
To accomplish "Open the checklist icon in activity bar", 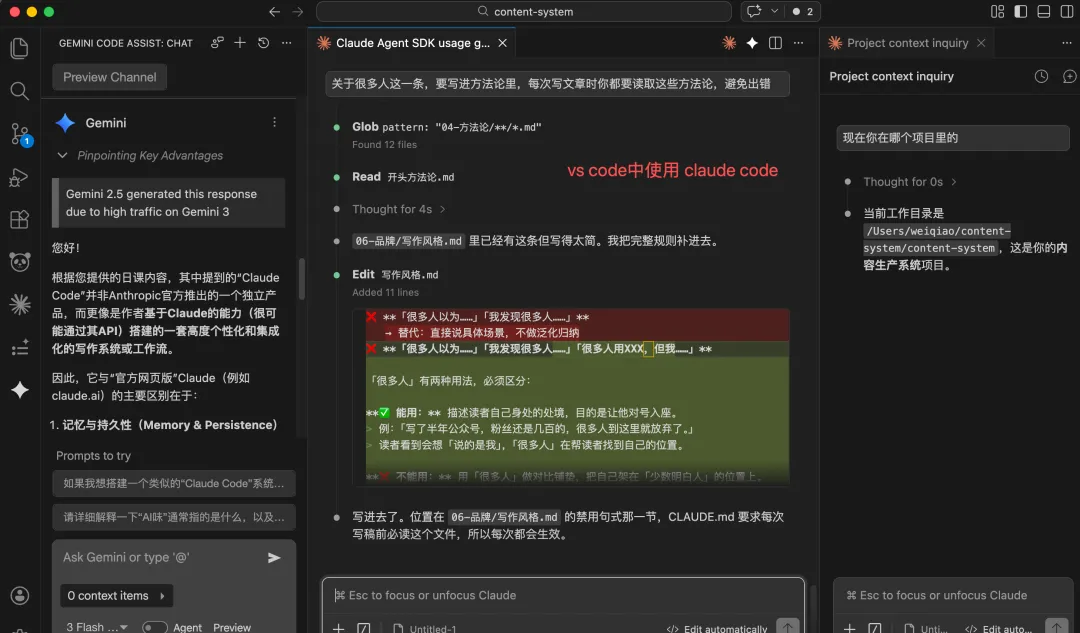I will 19,347.
